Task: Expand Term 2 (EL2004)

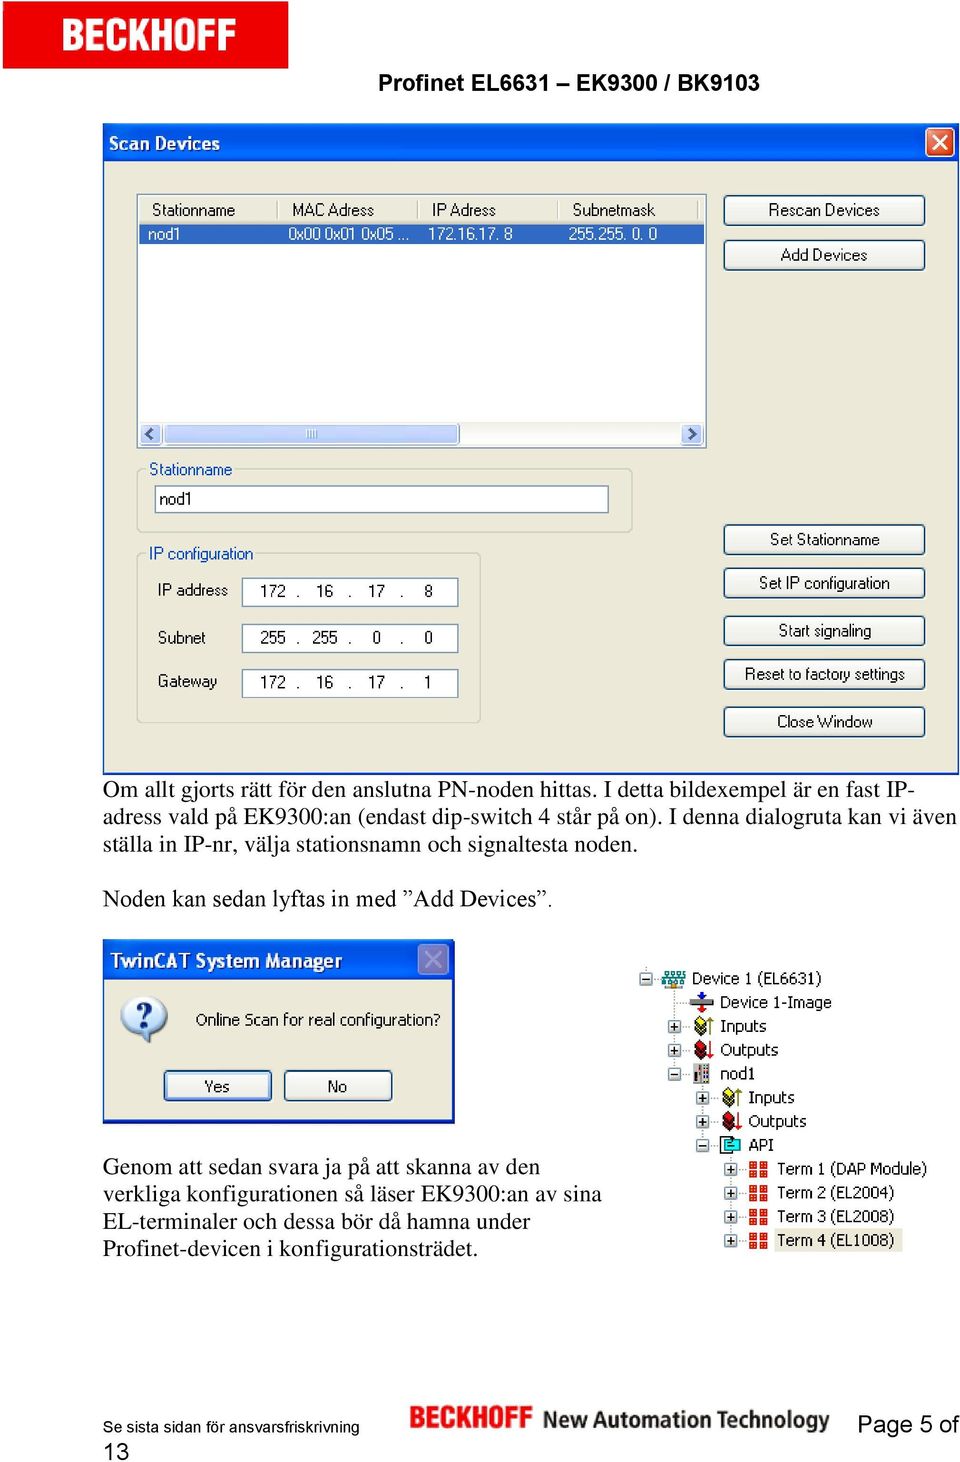Action: [730, 1193]
